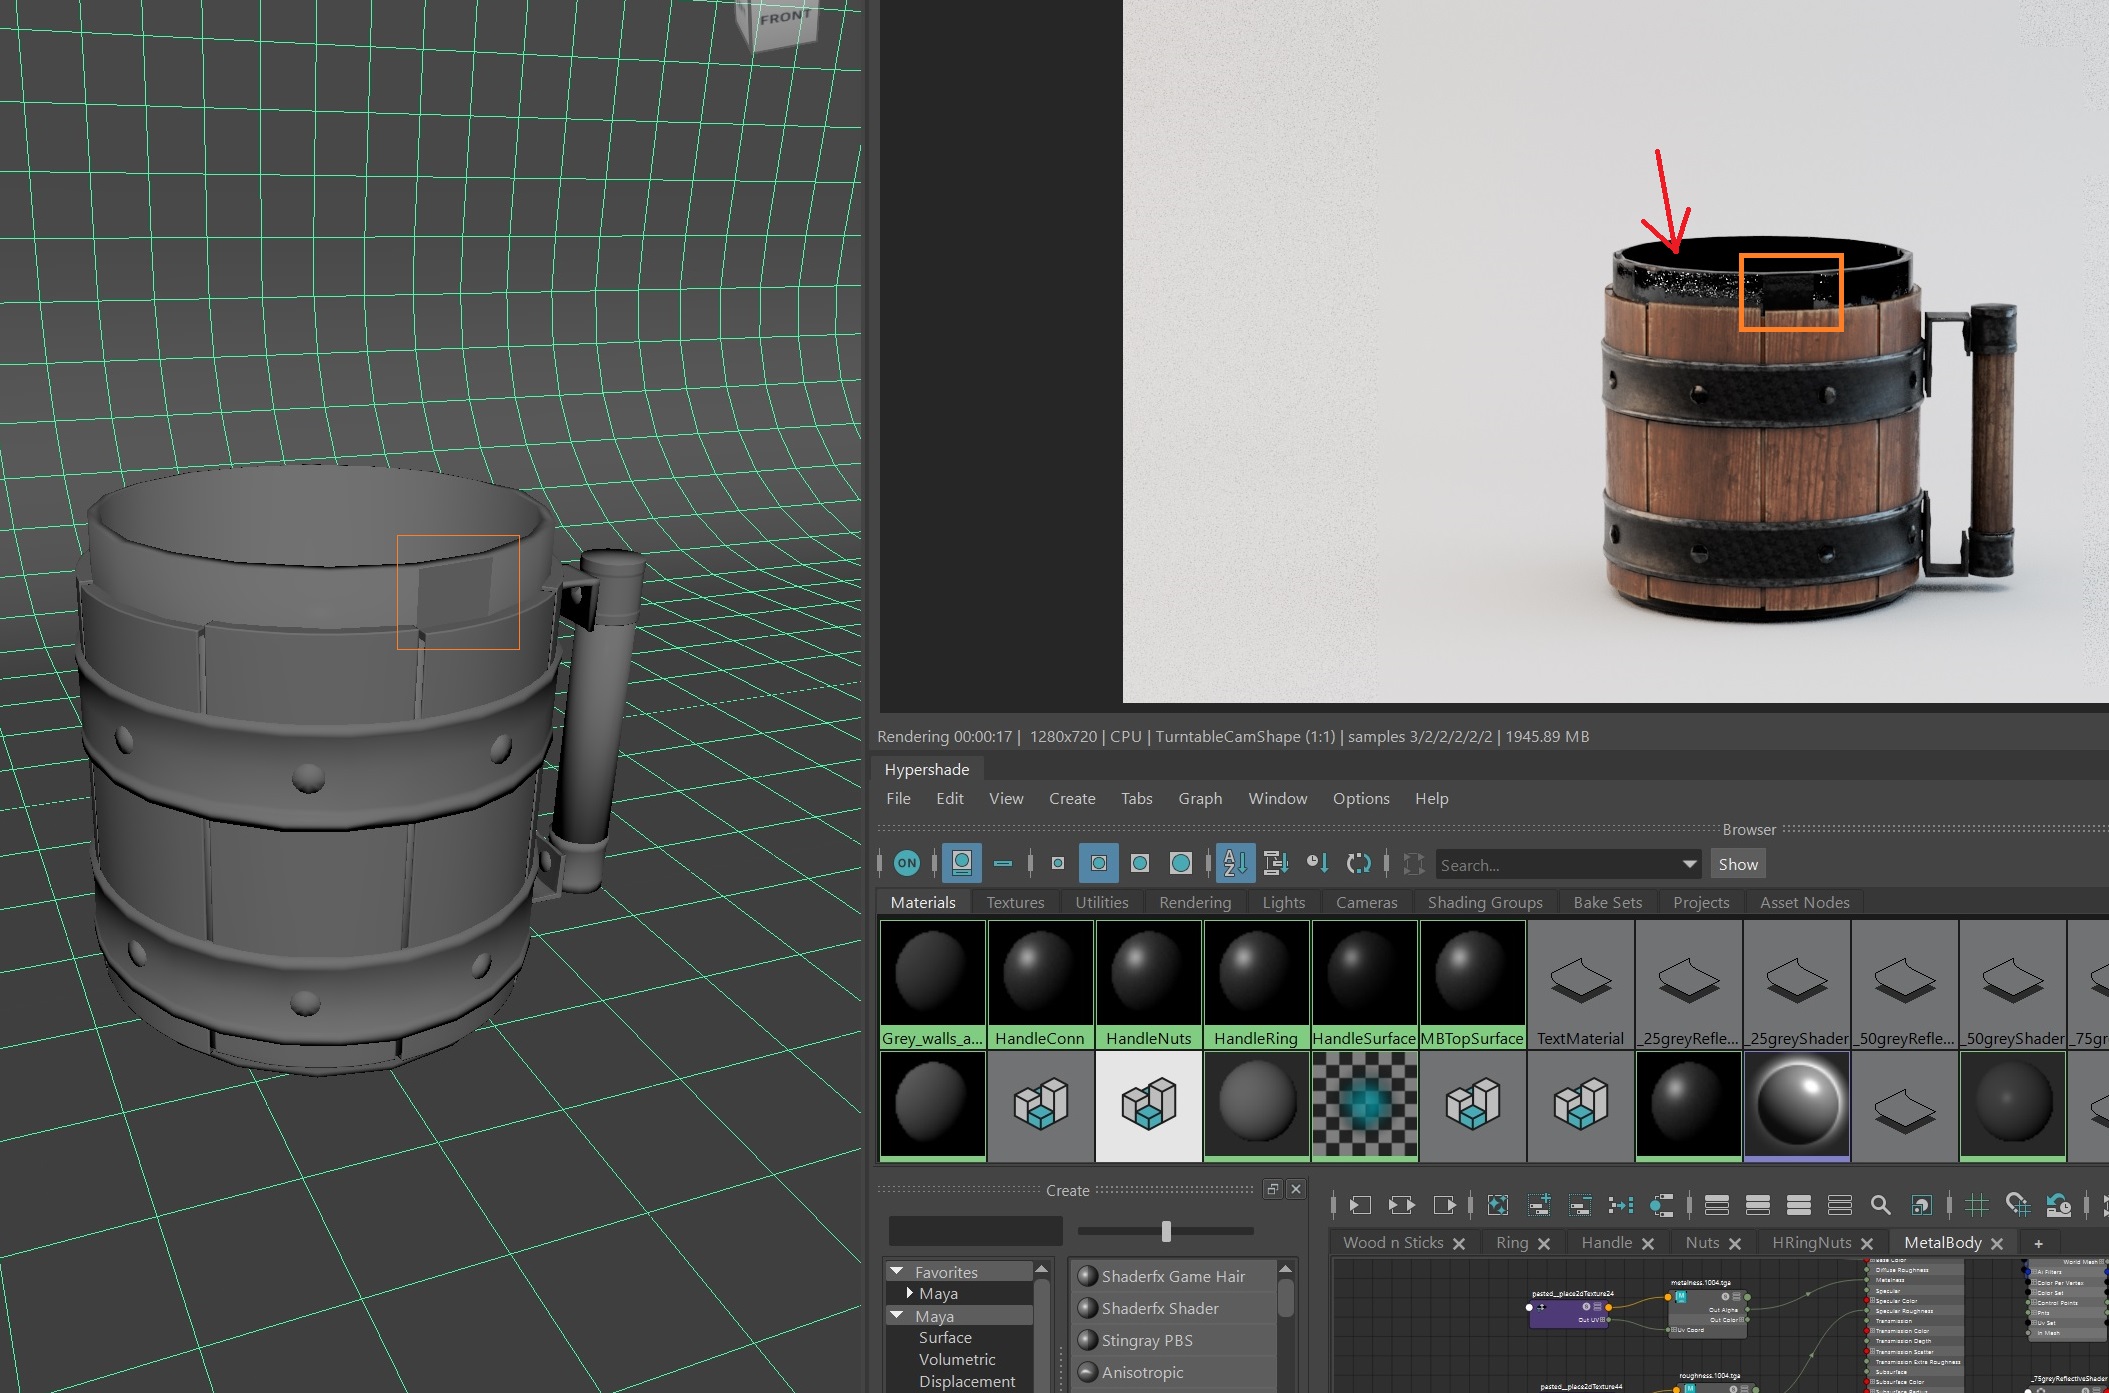2109x1393 pixels.
Task: Set nodes to custom view mode
Action: tap(1839, 1205)
